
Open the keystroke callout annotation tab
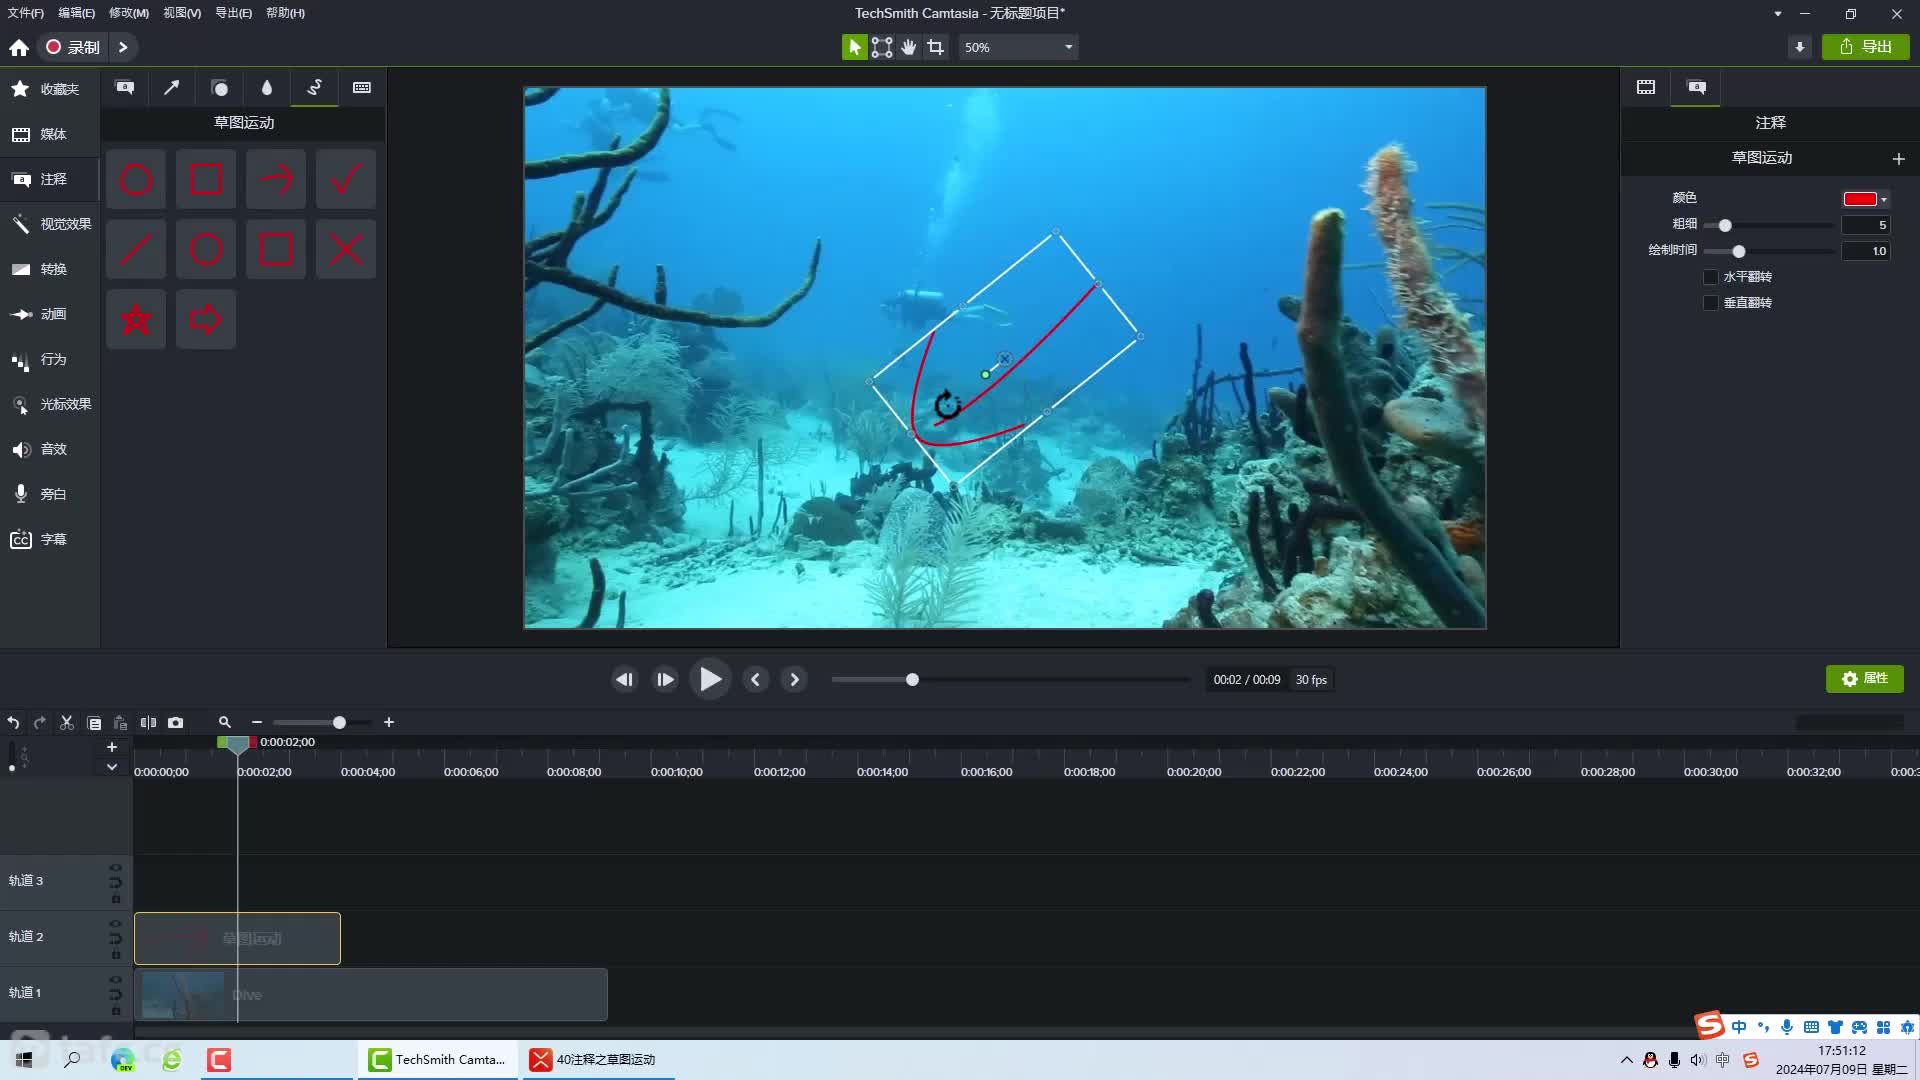pyautogui.click(x=362, y=88)
